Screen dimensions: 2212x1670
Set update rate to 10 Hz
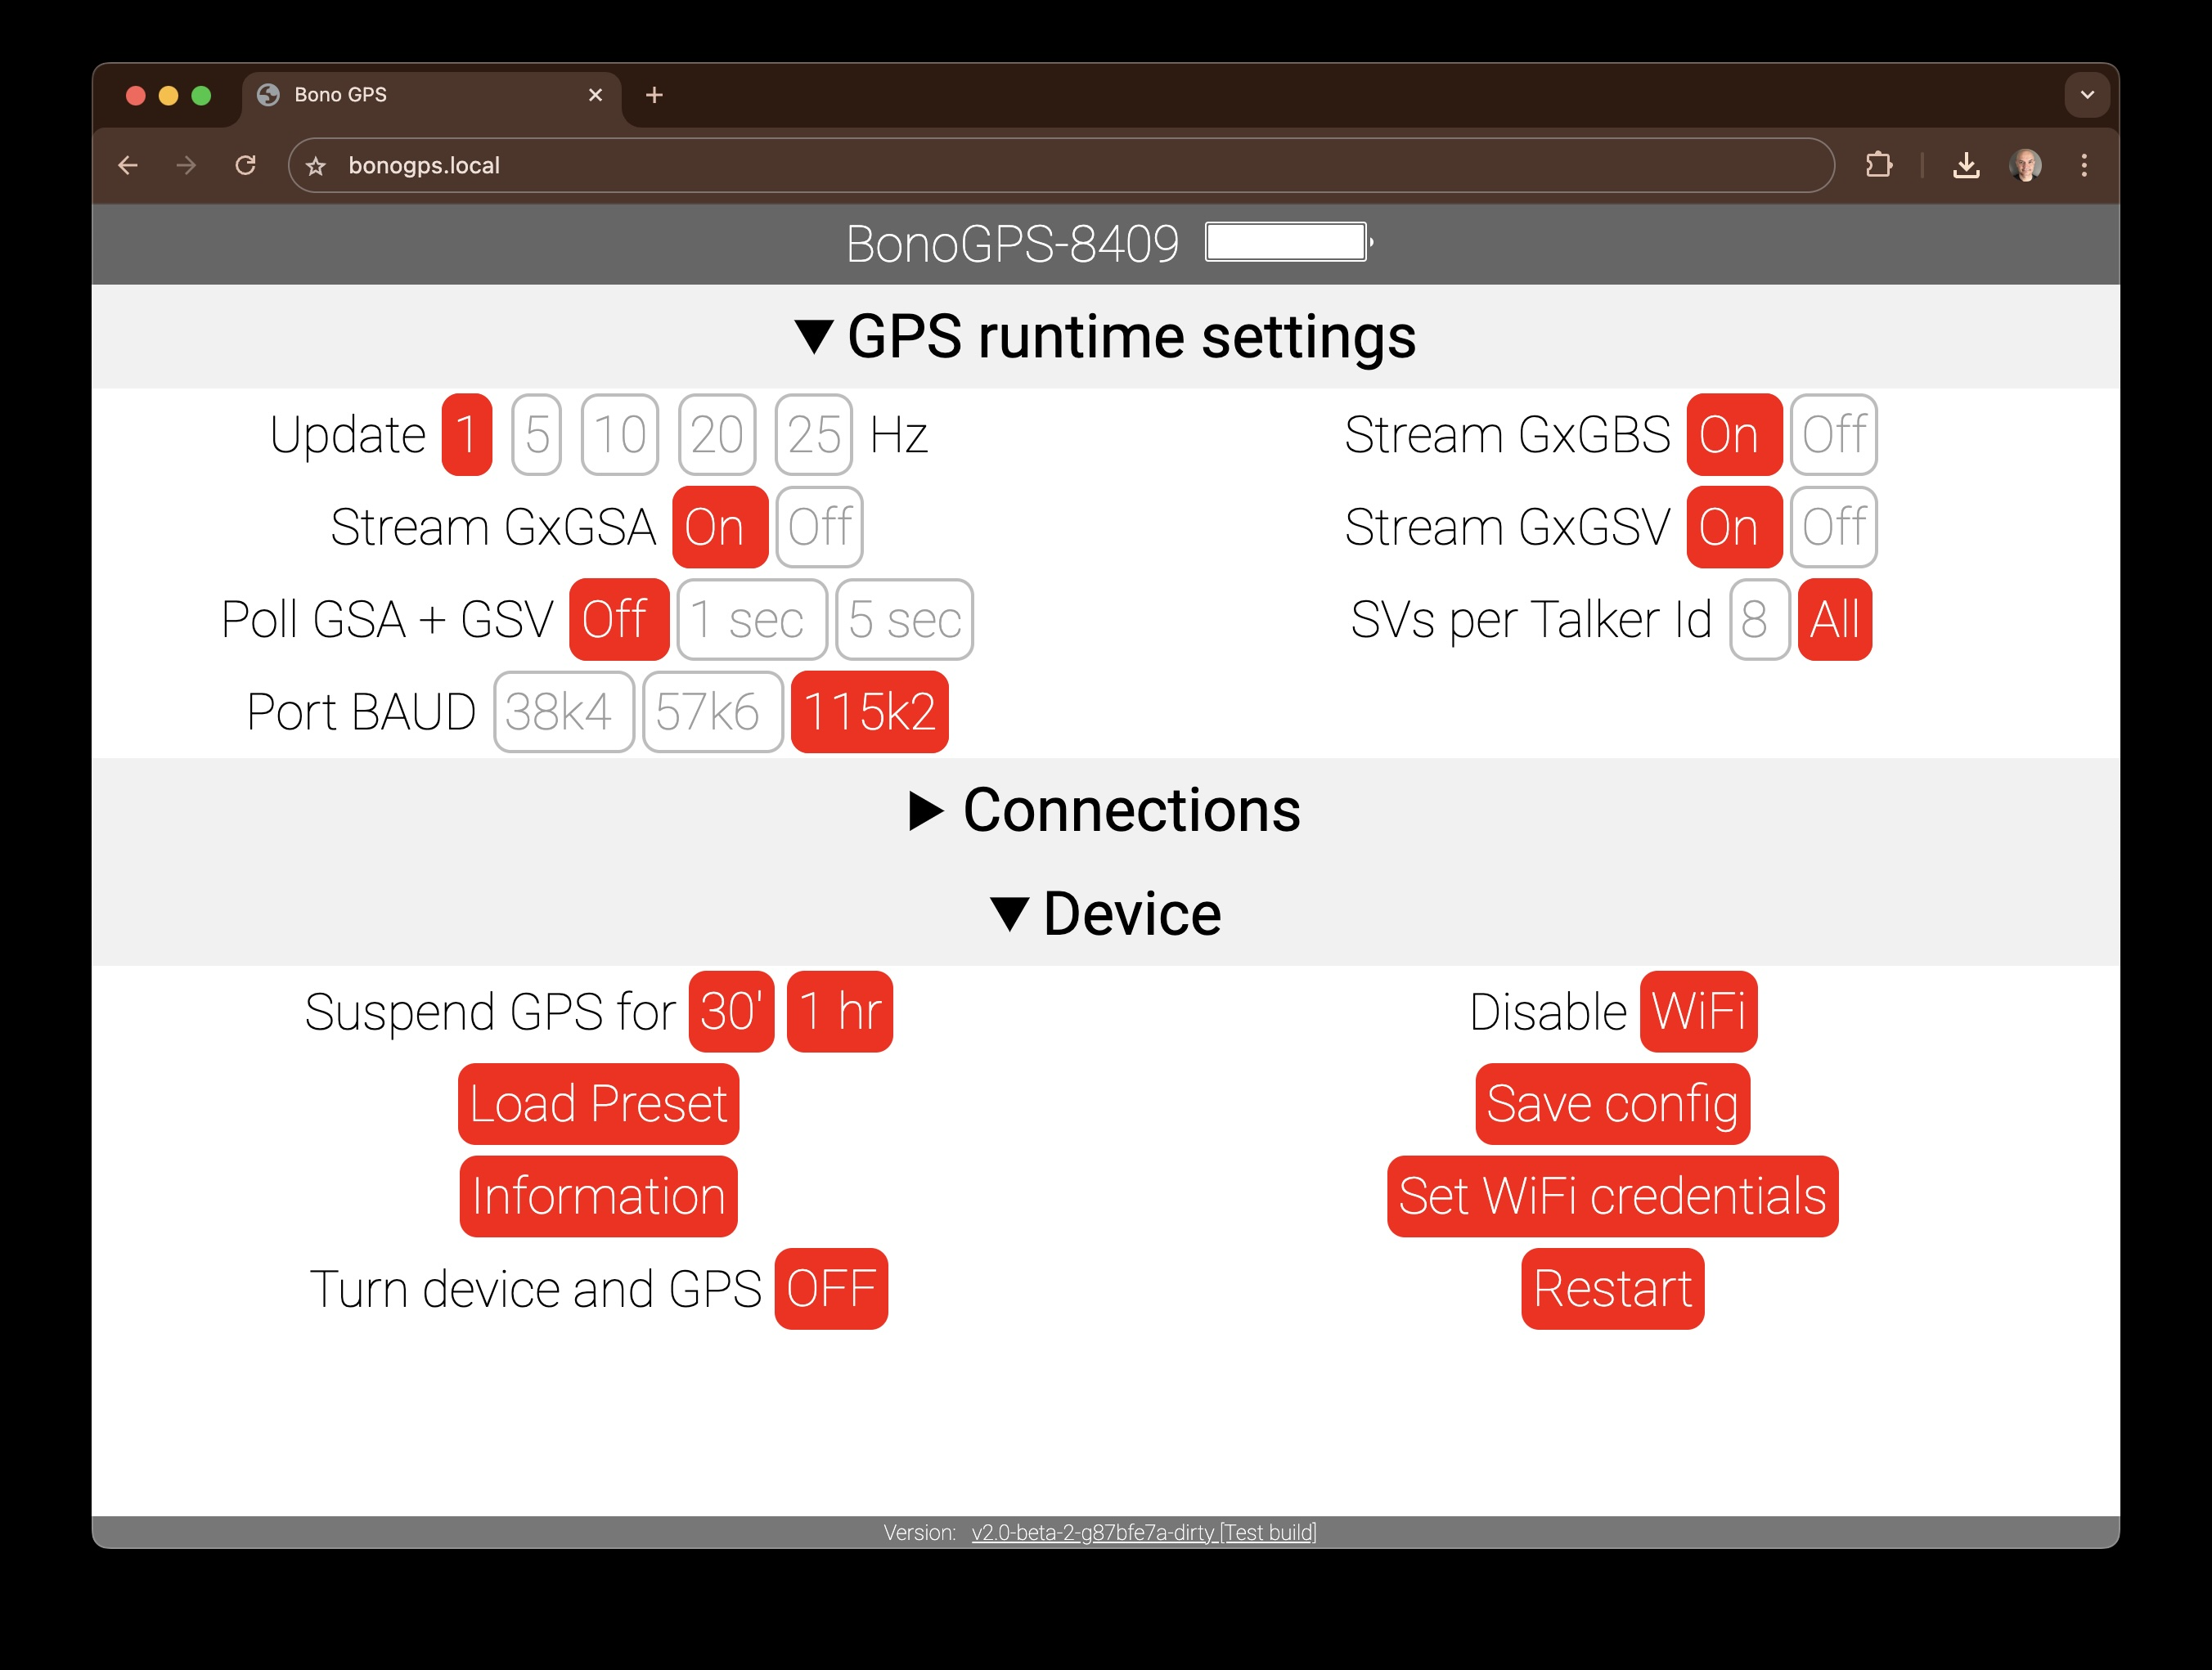(619, 435)
